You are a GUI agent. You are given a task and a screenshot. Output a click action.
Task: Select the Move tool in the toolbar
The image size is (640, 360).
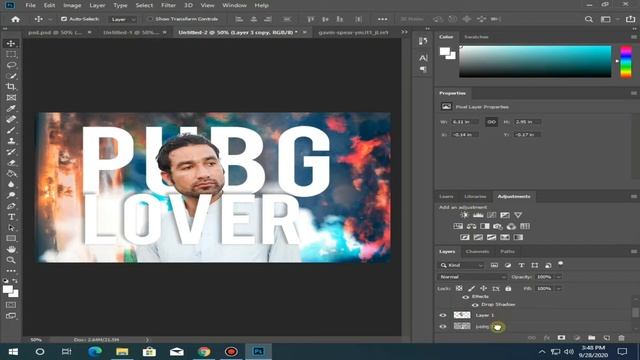(x=11, y=43)
